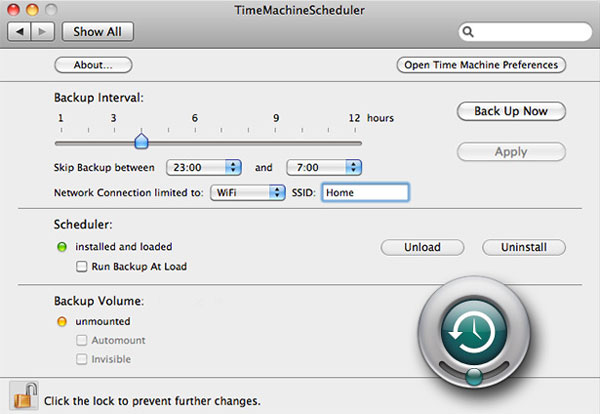Click the SSID text field containing Home
The width and height of the screenshot is (600, 414).
[365, 192]
